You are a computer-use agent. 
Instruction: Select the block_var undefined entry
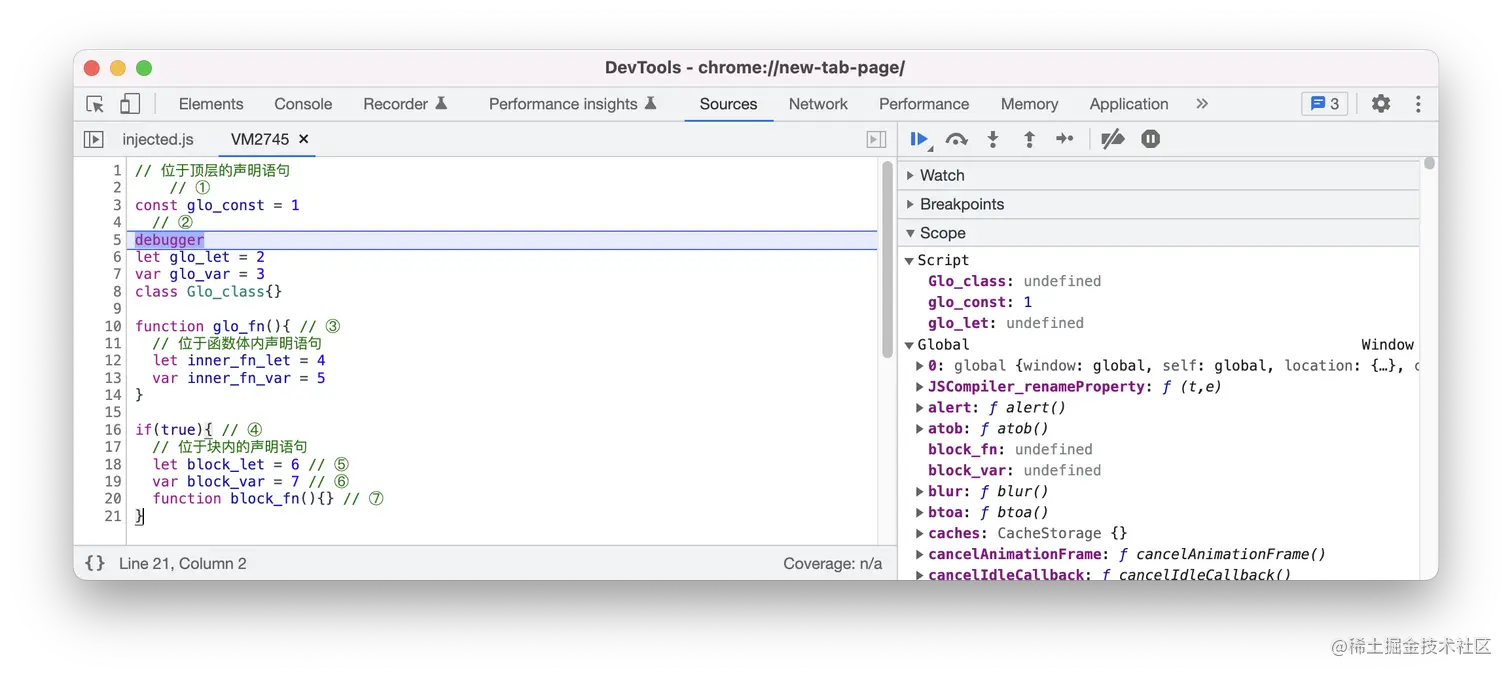click(x=1014, y=470)
